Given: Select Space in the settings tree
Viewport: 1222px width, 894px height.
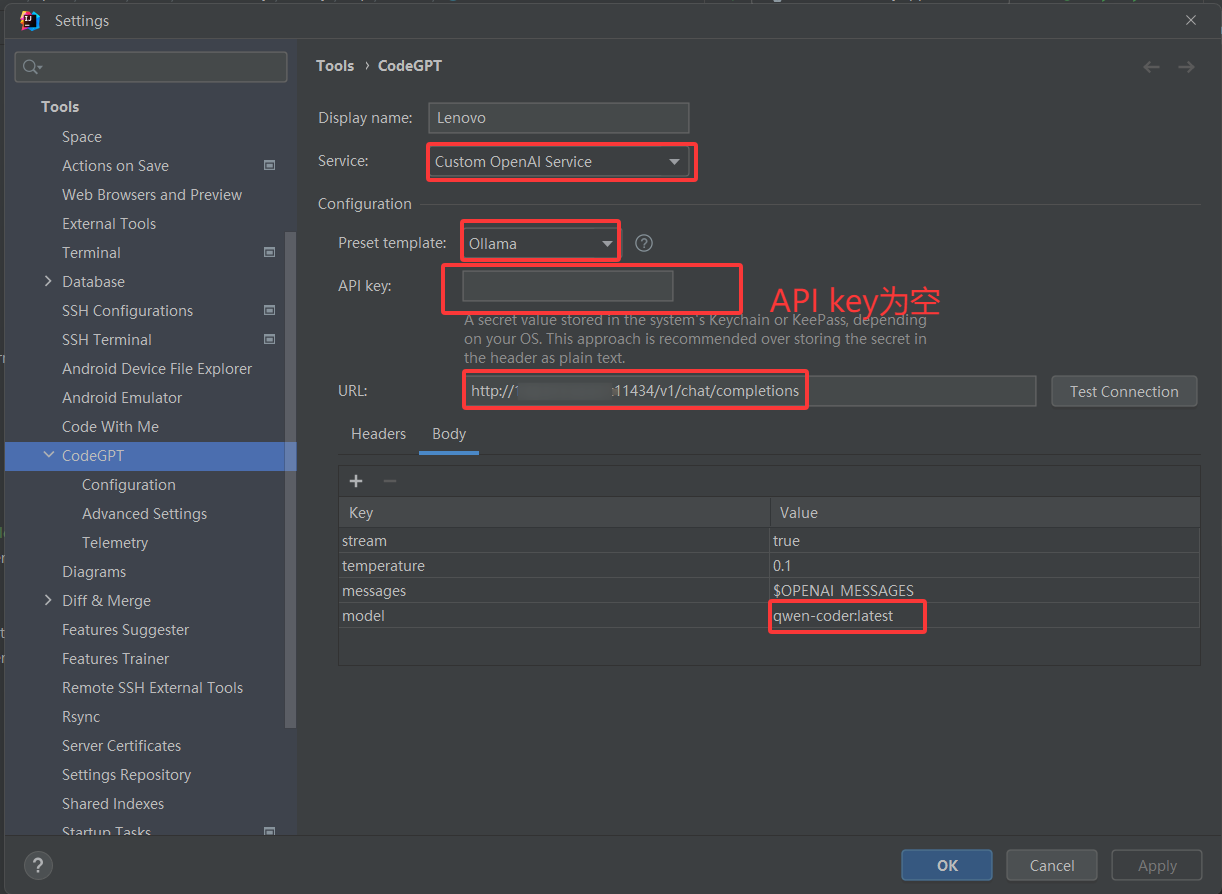Looking at the screenshot, I should point(82,136).
